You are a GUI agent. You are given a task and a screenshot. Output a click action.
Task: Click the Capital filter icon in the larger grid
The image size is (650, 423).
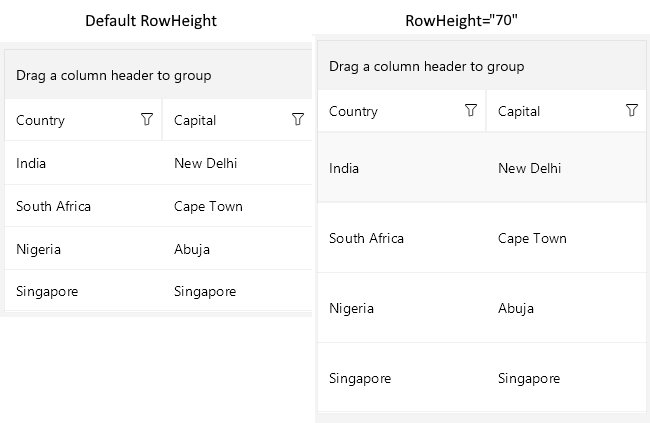click(631, 111)
